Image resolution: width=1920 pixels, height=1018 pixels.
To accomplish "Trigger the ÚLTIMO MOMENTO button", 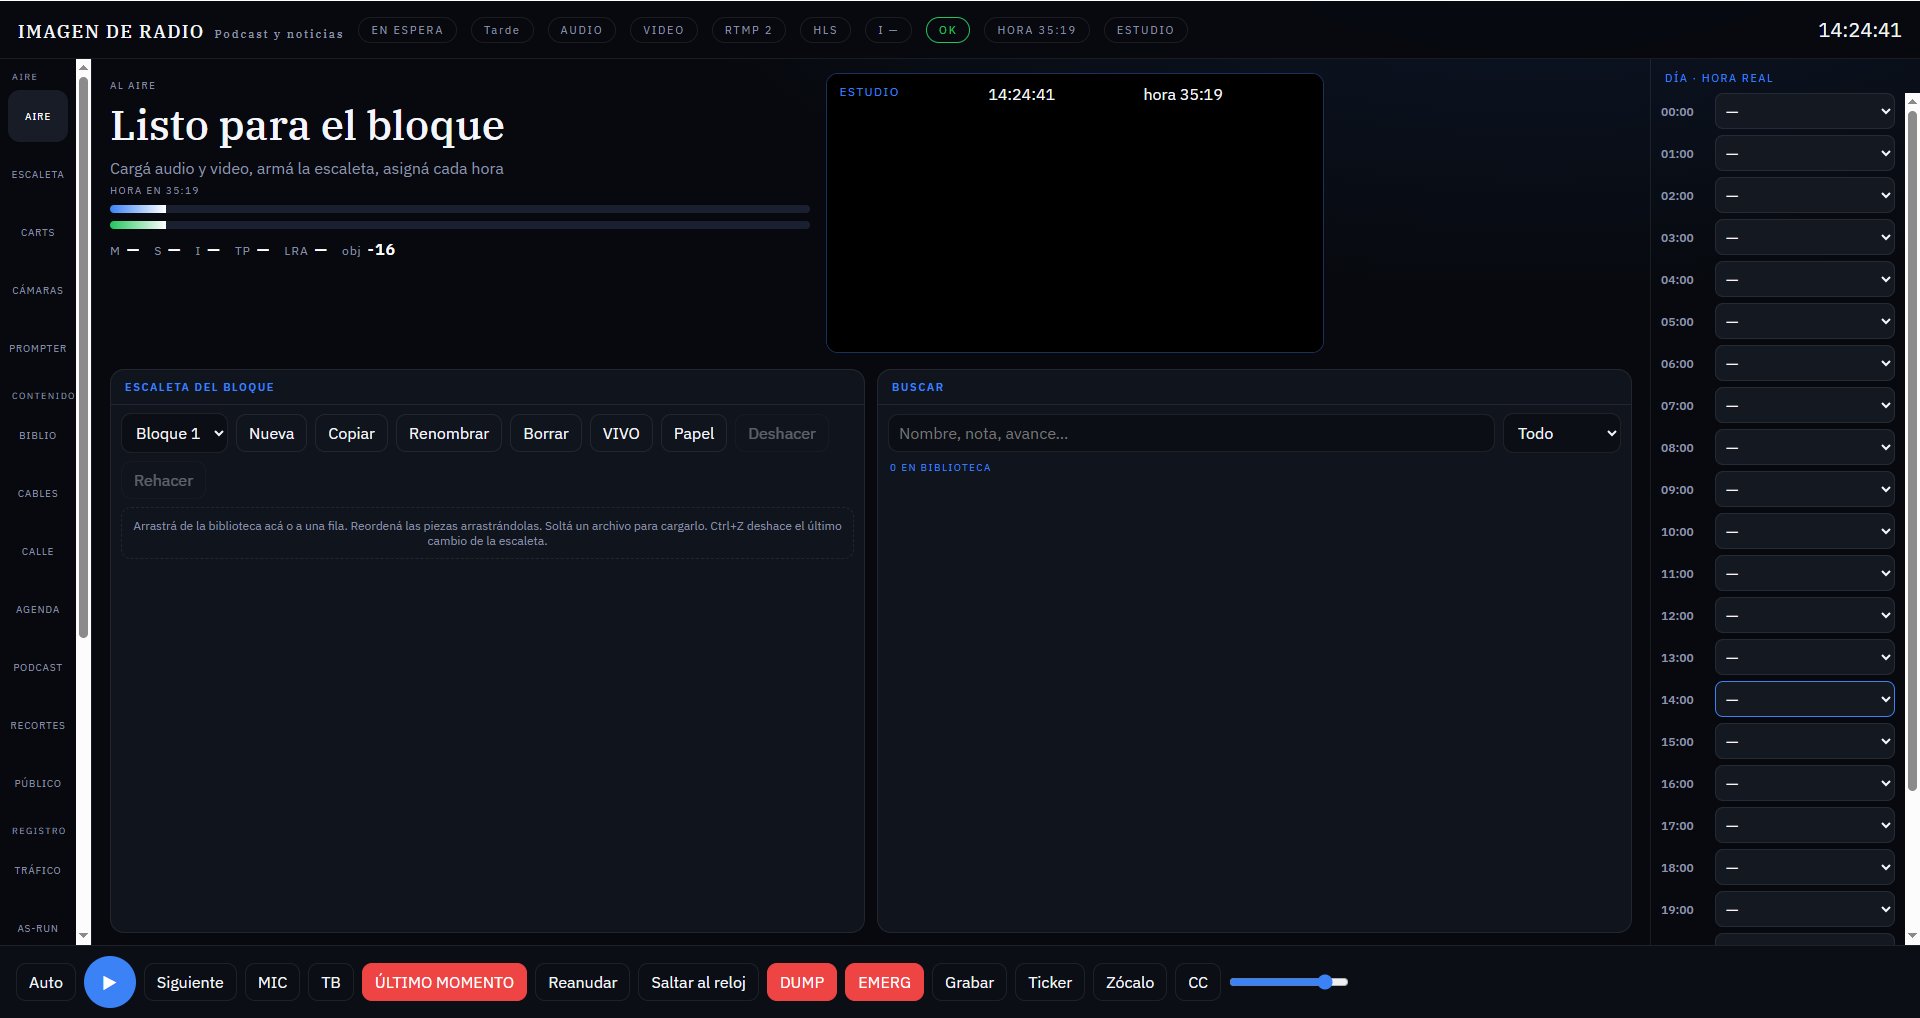I will point(444,982).
